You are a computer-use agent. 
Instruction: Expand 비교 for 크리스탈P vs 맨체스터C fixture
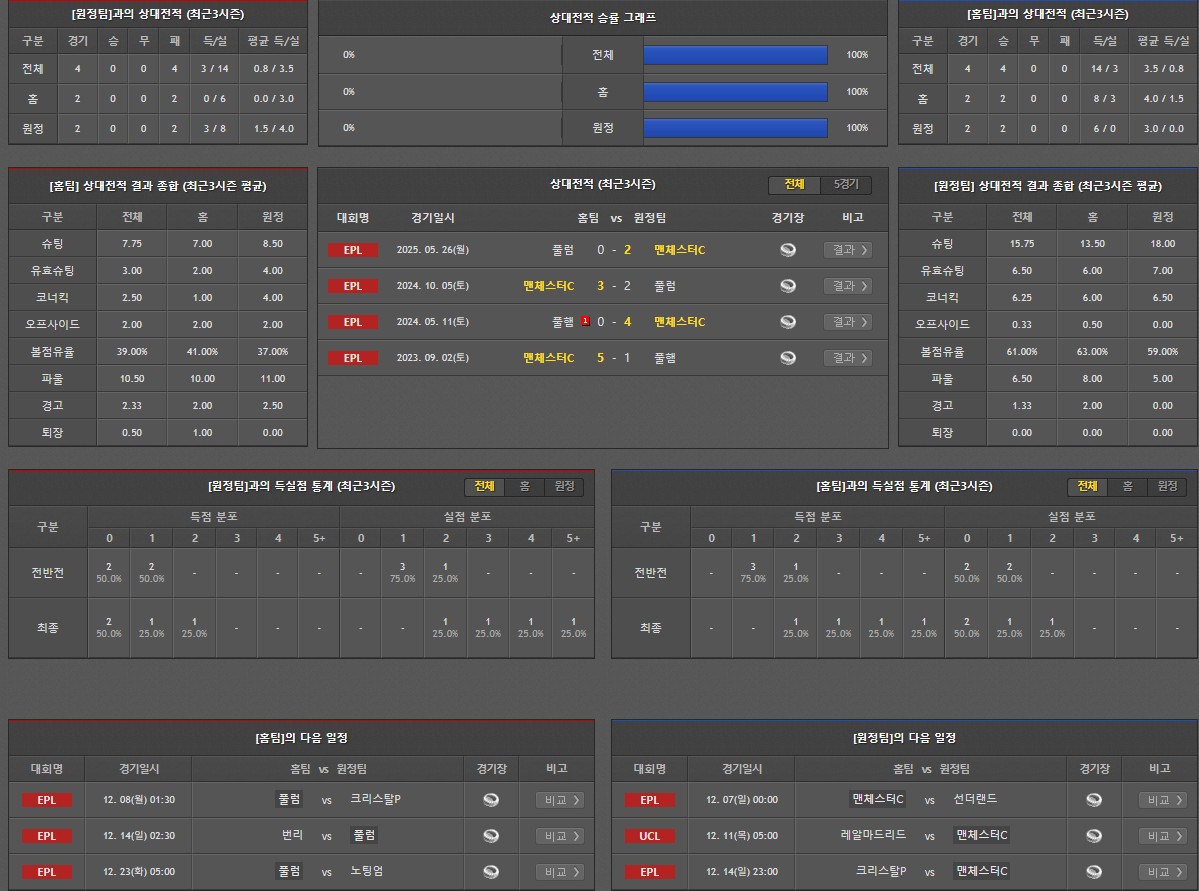click(1163, 872)
